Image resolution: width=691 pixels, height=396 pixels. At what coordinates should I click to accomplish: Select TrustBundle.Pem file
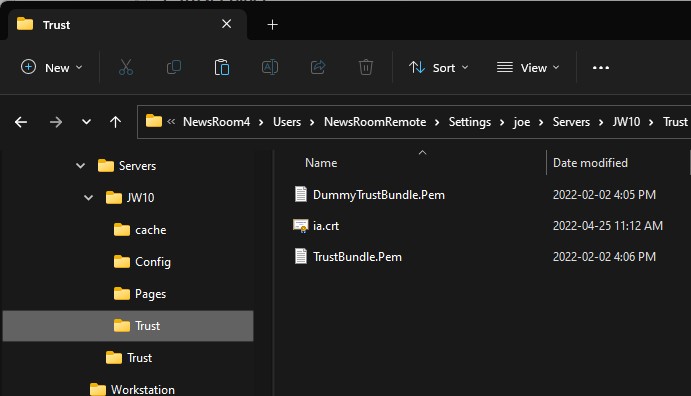(357, 257)
